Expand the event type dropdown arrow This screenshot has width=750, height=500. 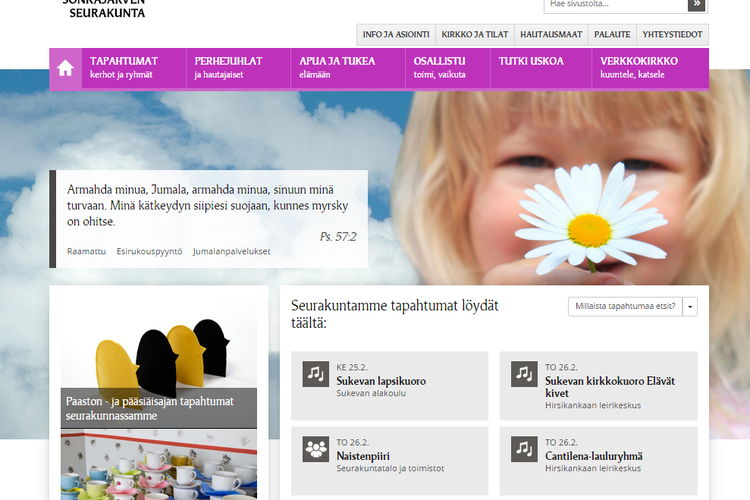tap(690, 307)
